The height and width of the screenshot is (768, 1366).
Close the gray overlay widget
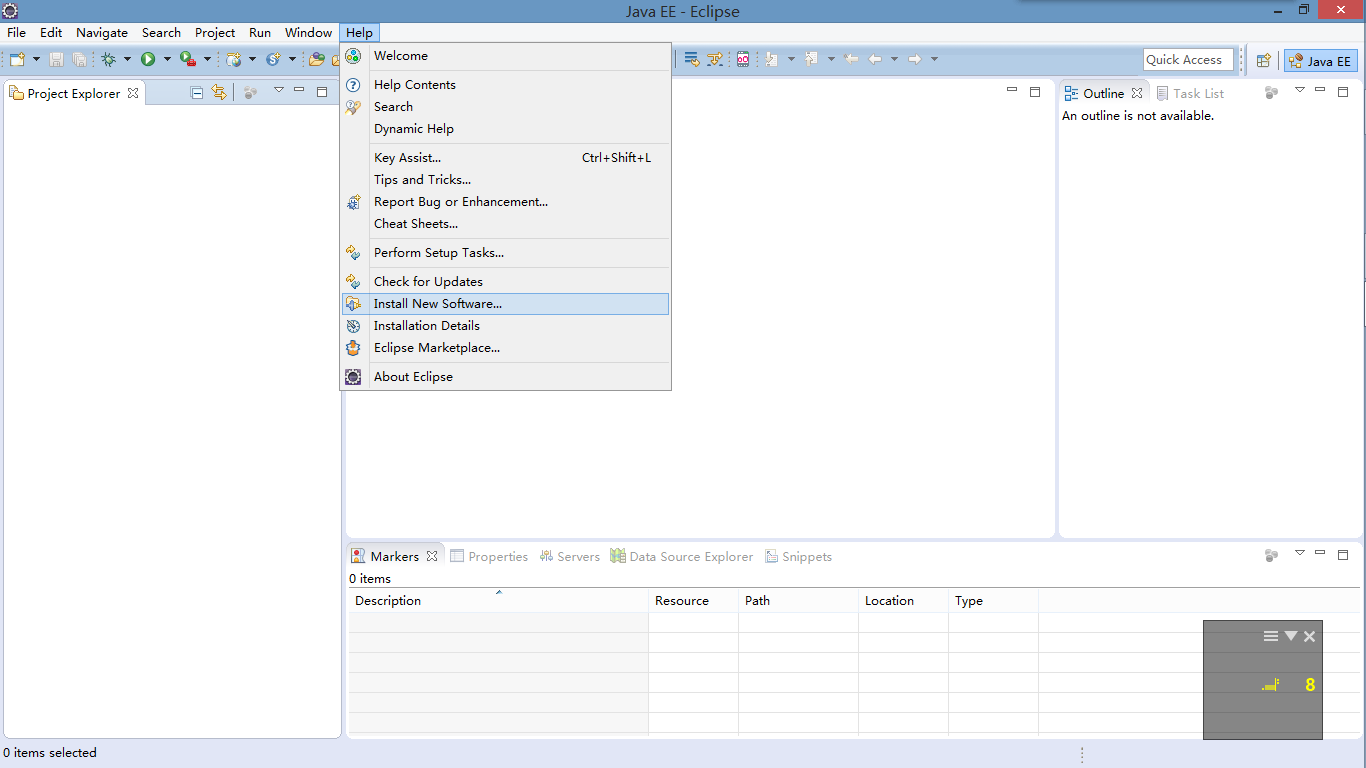coord(1310,636)
